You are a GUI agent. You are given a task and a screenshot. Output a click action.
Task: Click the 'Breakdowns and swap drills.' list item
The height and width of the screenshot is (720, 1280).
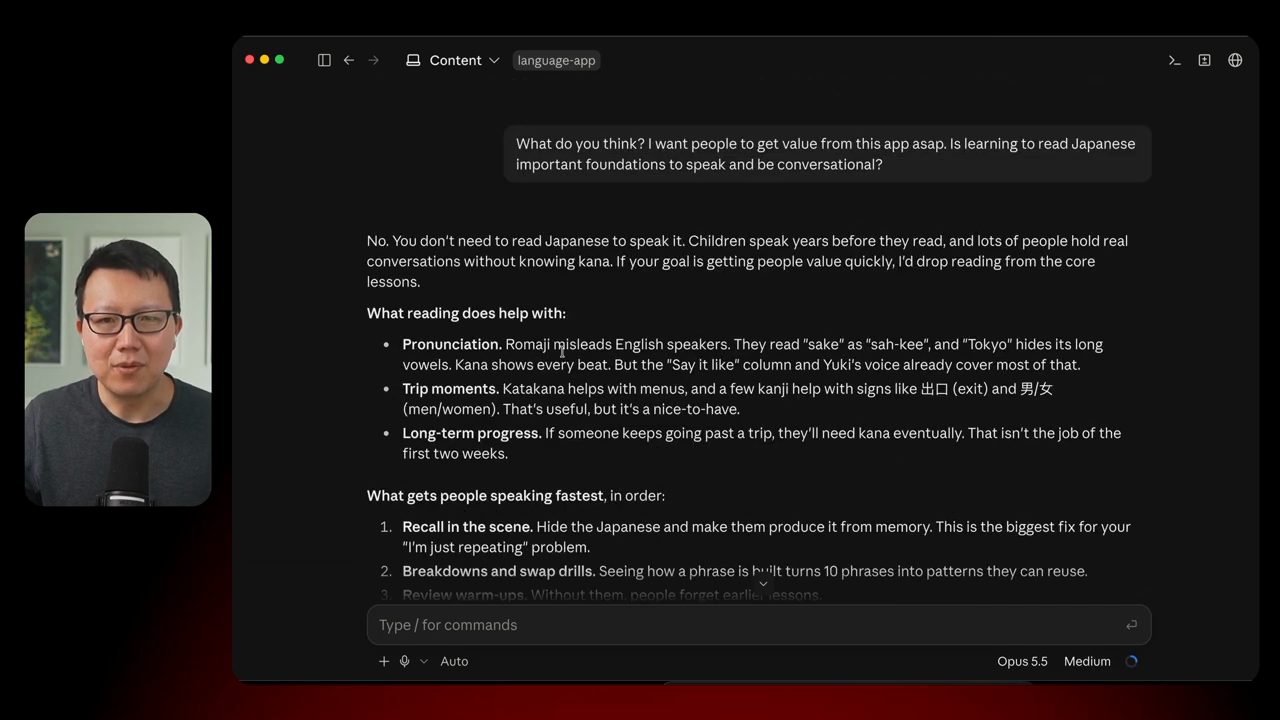[x=745, y=571]
